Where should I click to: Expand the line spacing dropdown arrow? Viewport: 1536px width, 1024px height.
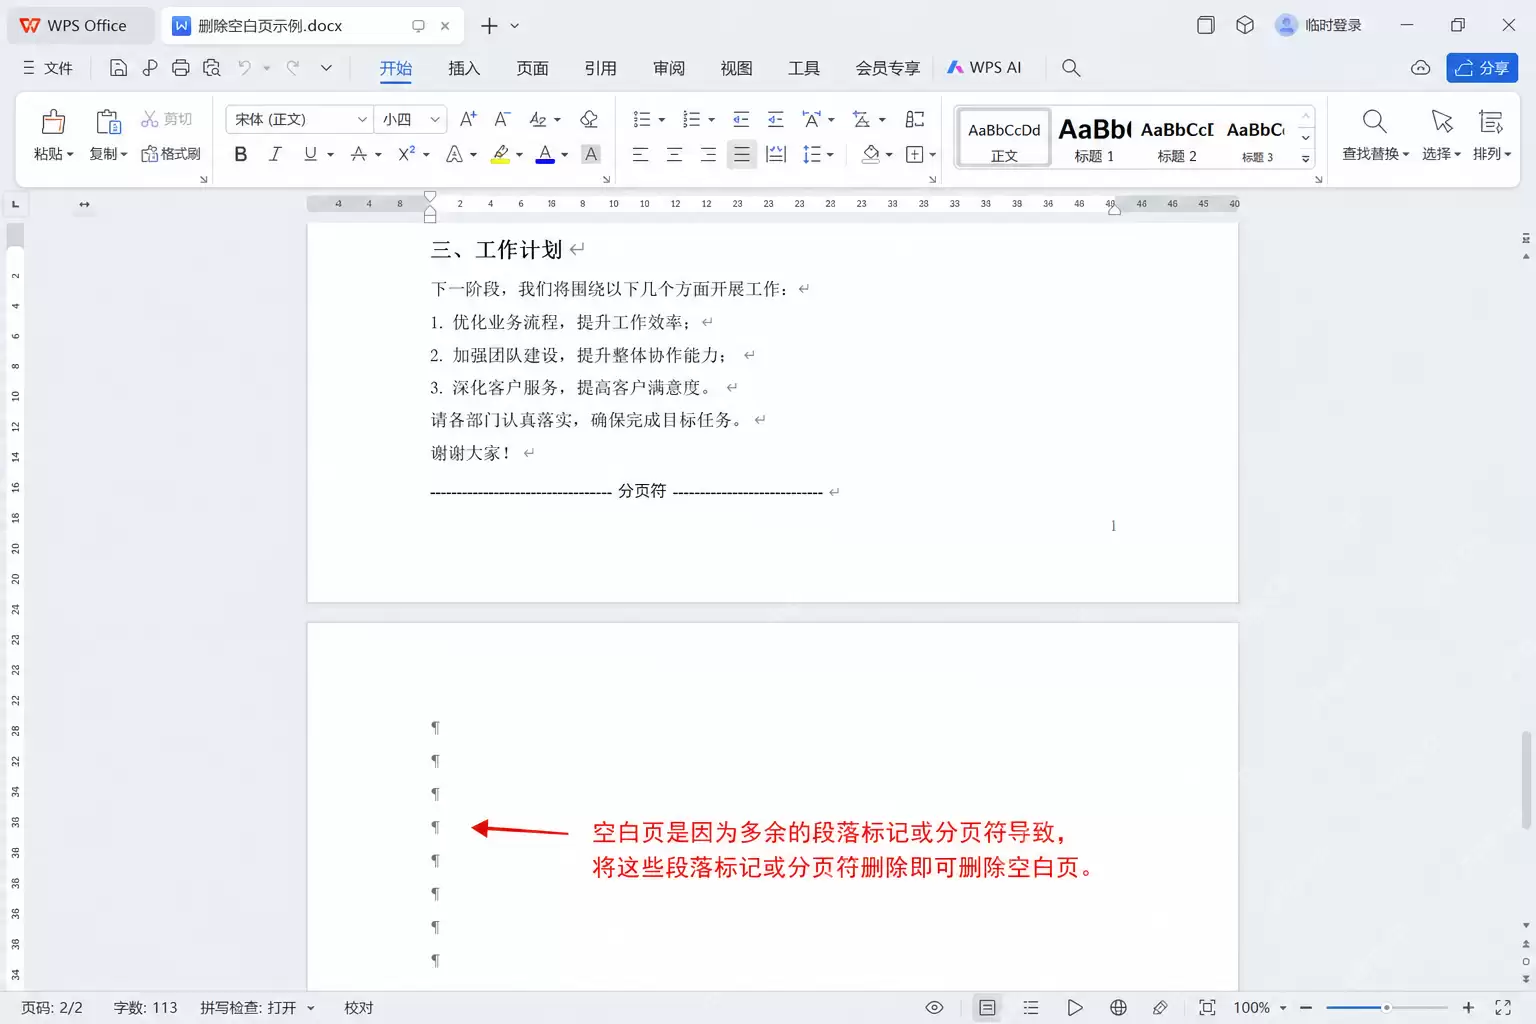point(830,155)
